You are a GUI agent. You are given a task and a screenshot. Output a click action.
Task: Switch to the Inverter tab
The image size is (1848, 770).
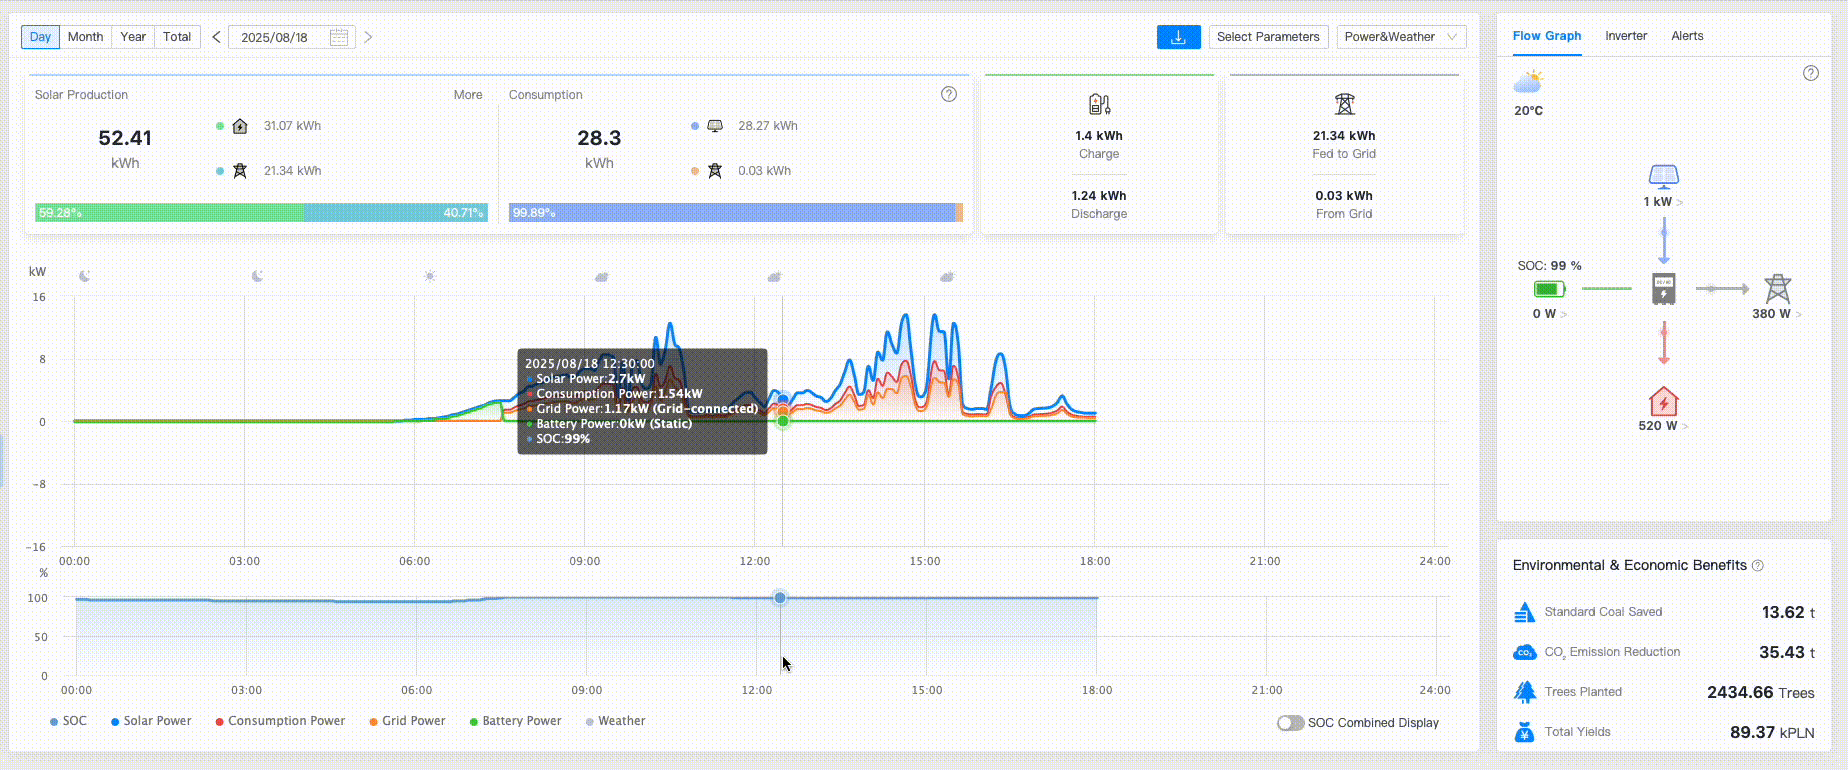[1625, 36]
